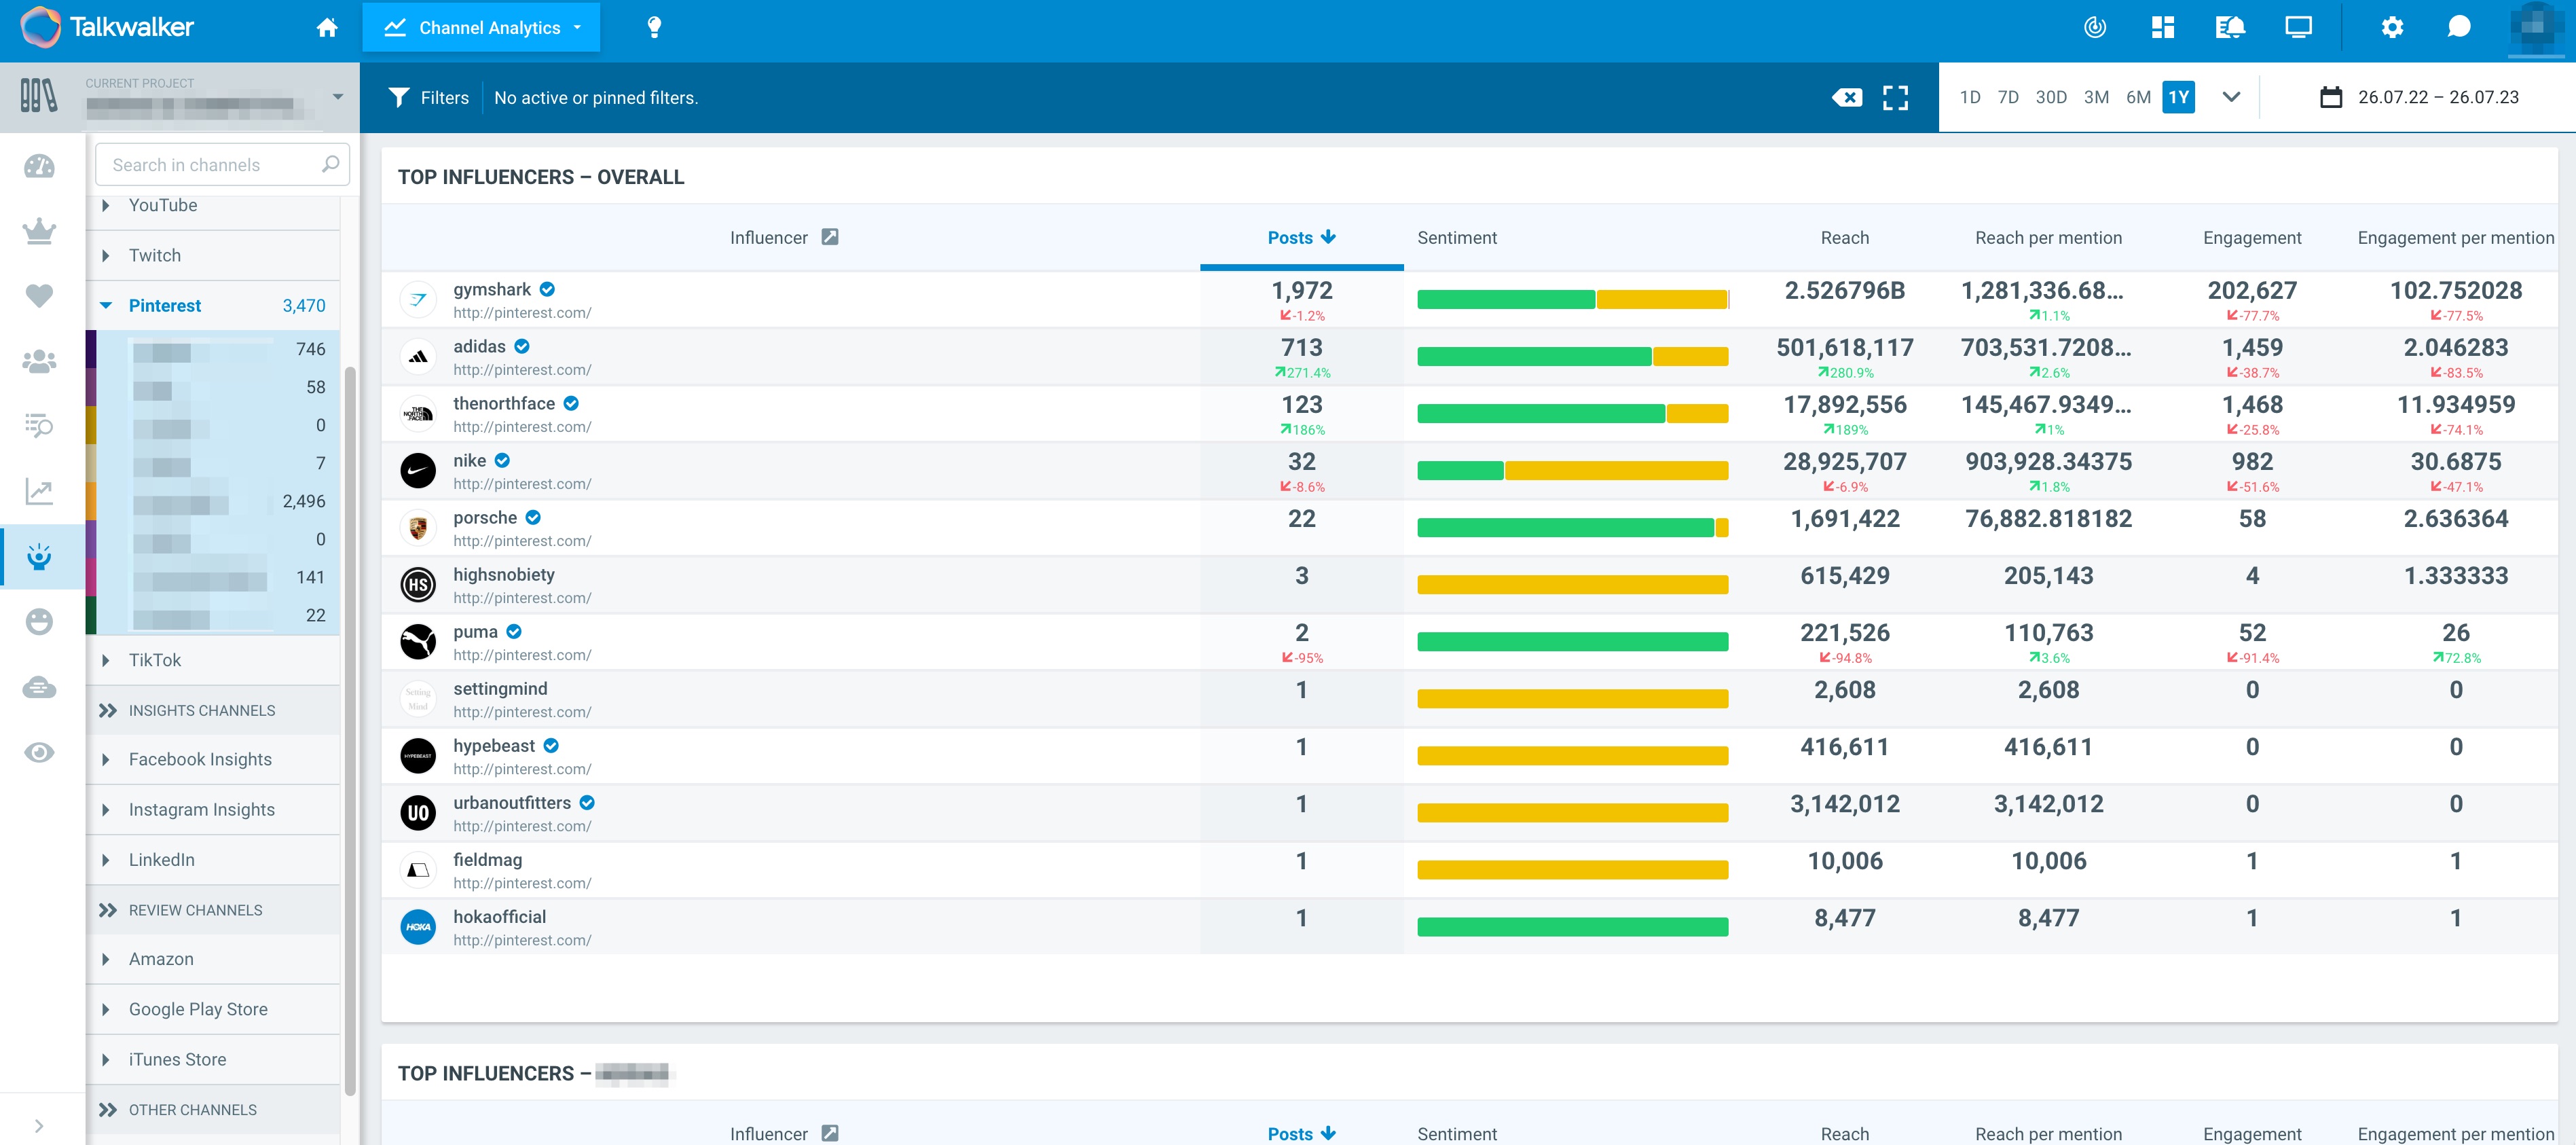Open the chat support bubble icon
Image resolution: width=2576 pixels, height=1145 pixels.
[x=2459, y=28]
